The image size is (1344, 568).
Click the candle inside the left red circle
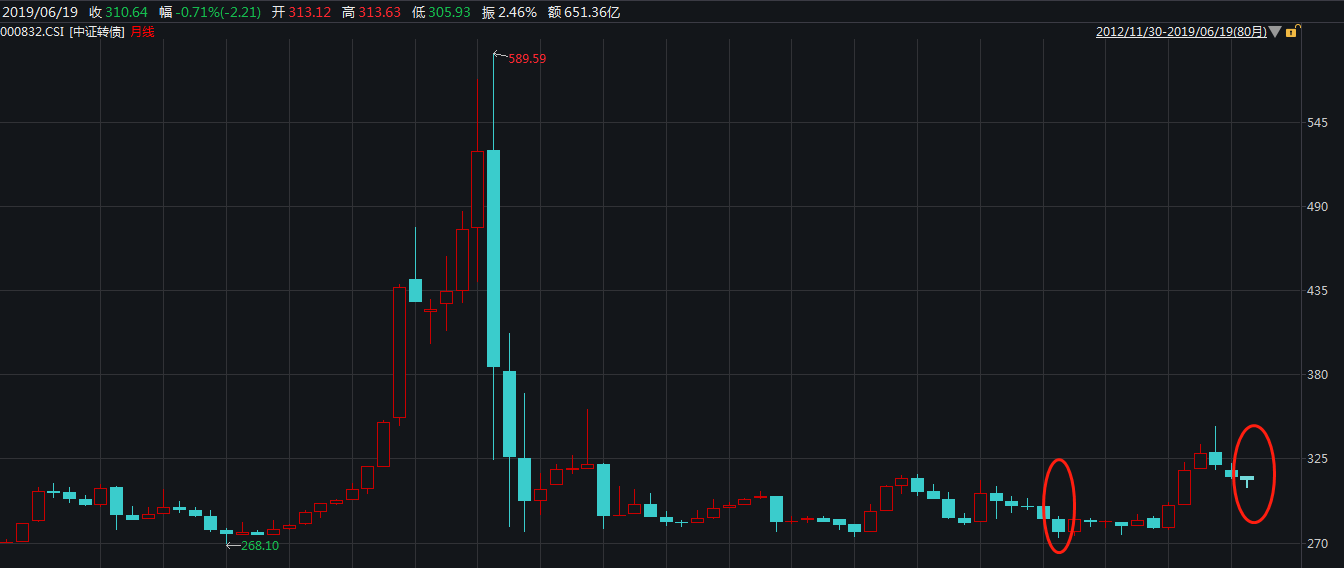click(x=1059, y=525)
